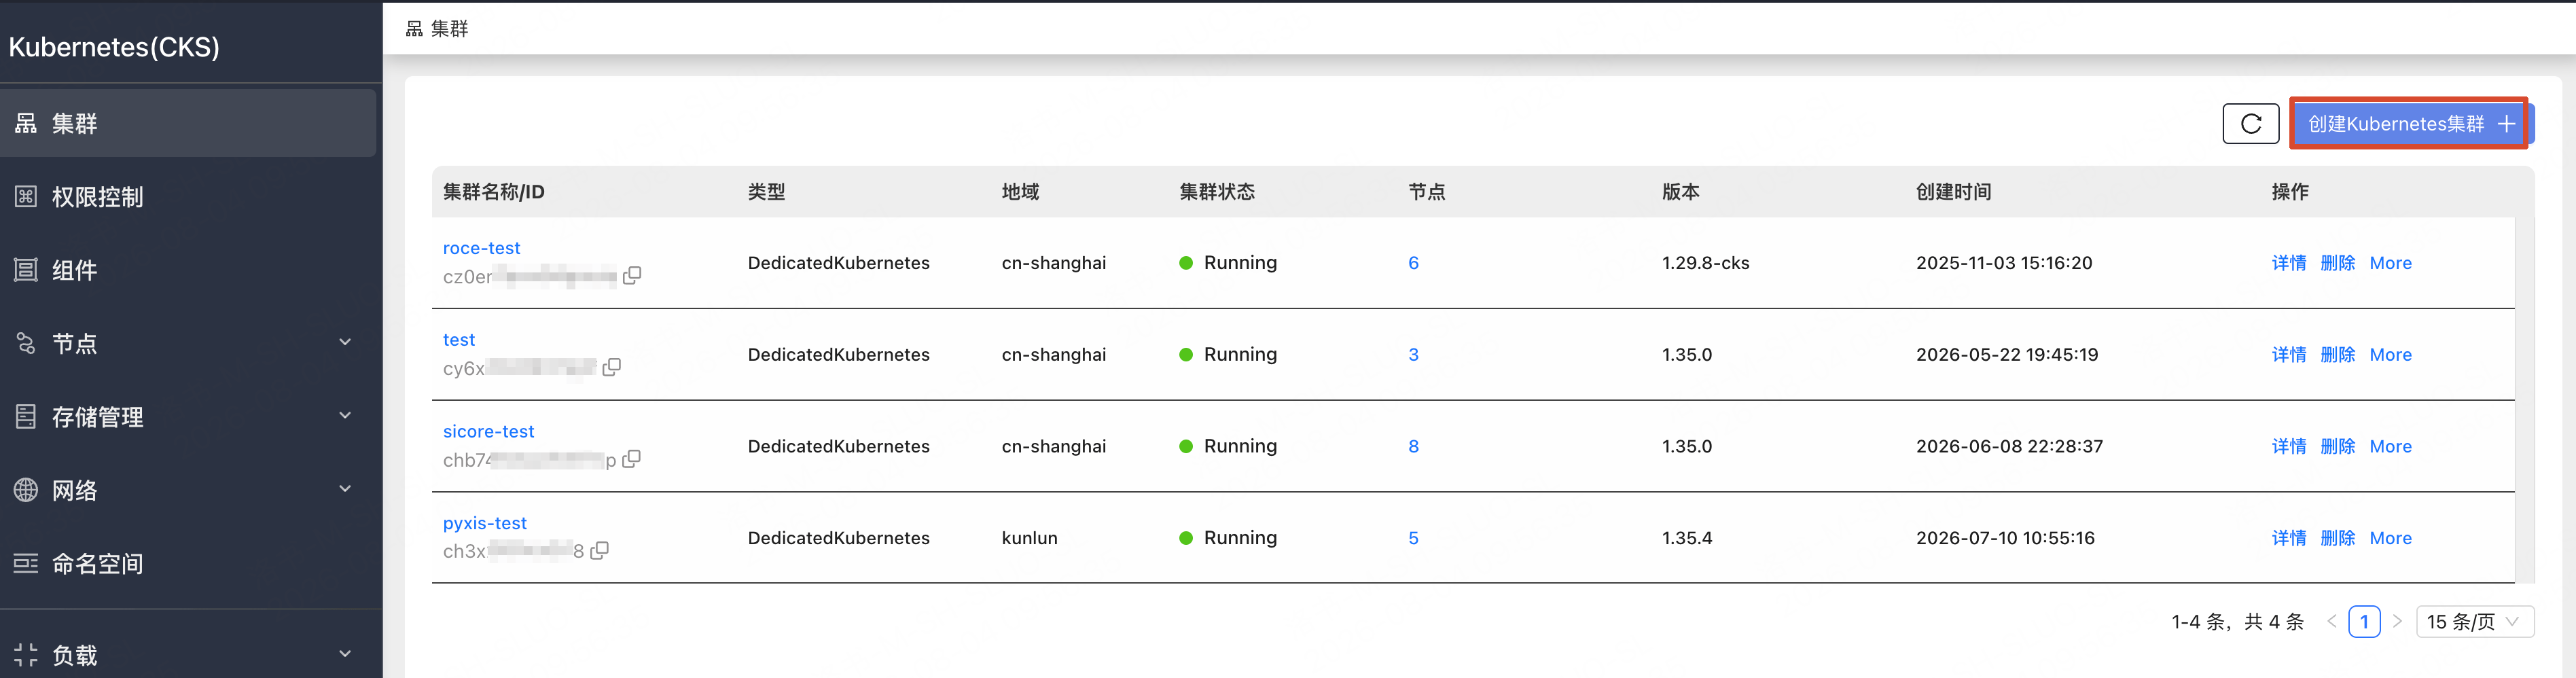Open 详情 for the test cluster
Image resolution: width=2576 pixels, height=678 pixels.
pos(2288,355)
